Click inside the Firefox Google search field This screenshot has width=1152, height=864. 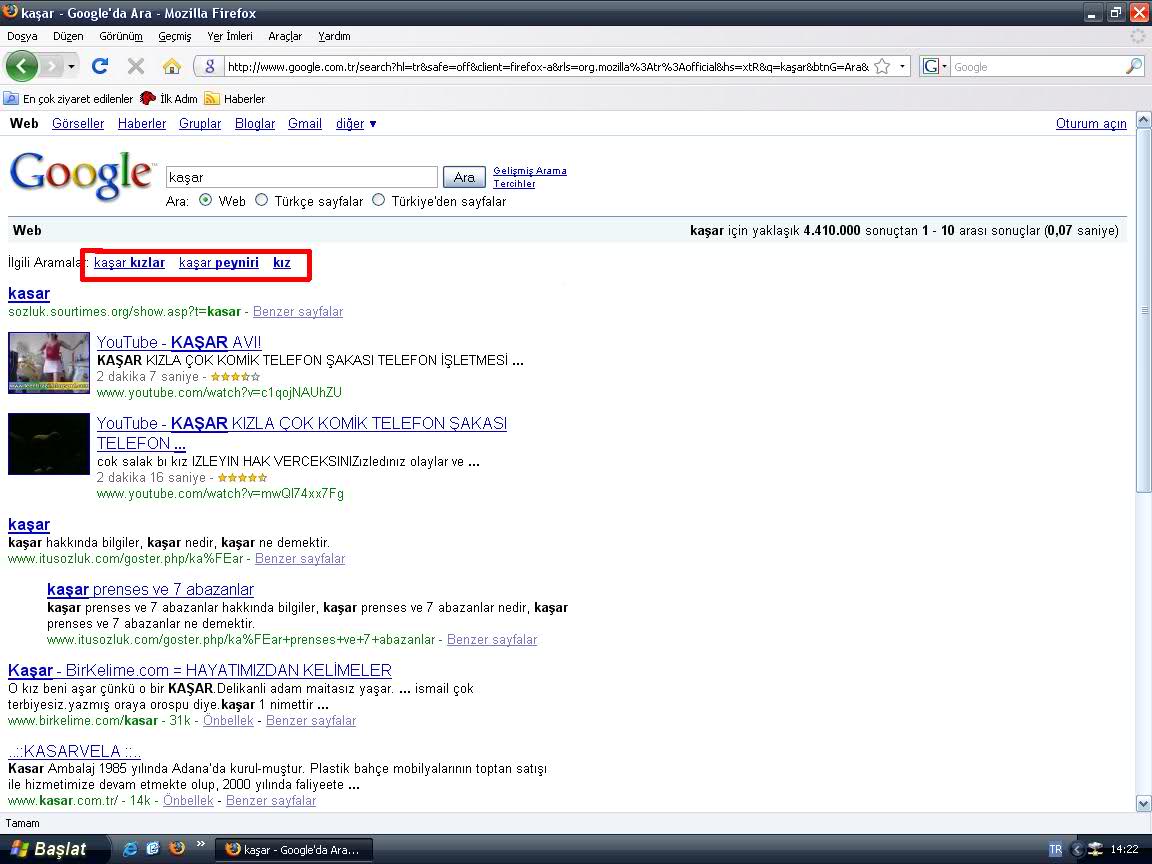(x=1037, y=67)
